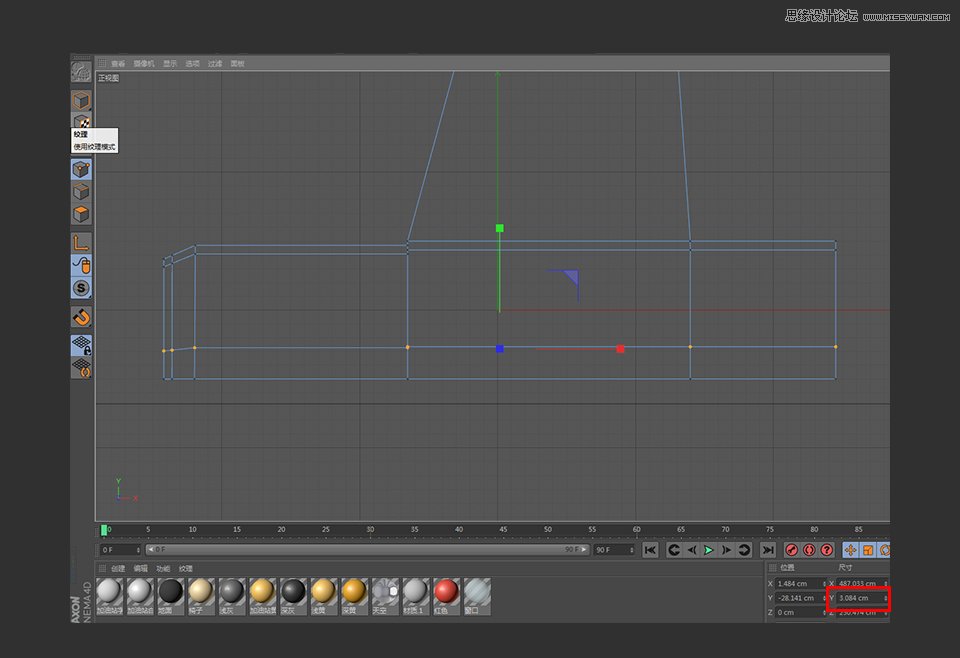960x658 pixels.
Task: Select the Model mode icon
Action: (x=81, y=101)
